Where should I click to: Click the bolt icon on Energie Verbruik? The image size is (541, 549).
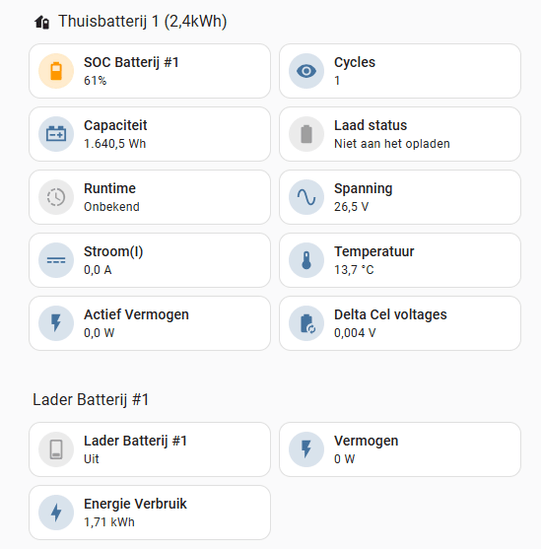point(56,512)
